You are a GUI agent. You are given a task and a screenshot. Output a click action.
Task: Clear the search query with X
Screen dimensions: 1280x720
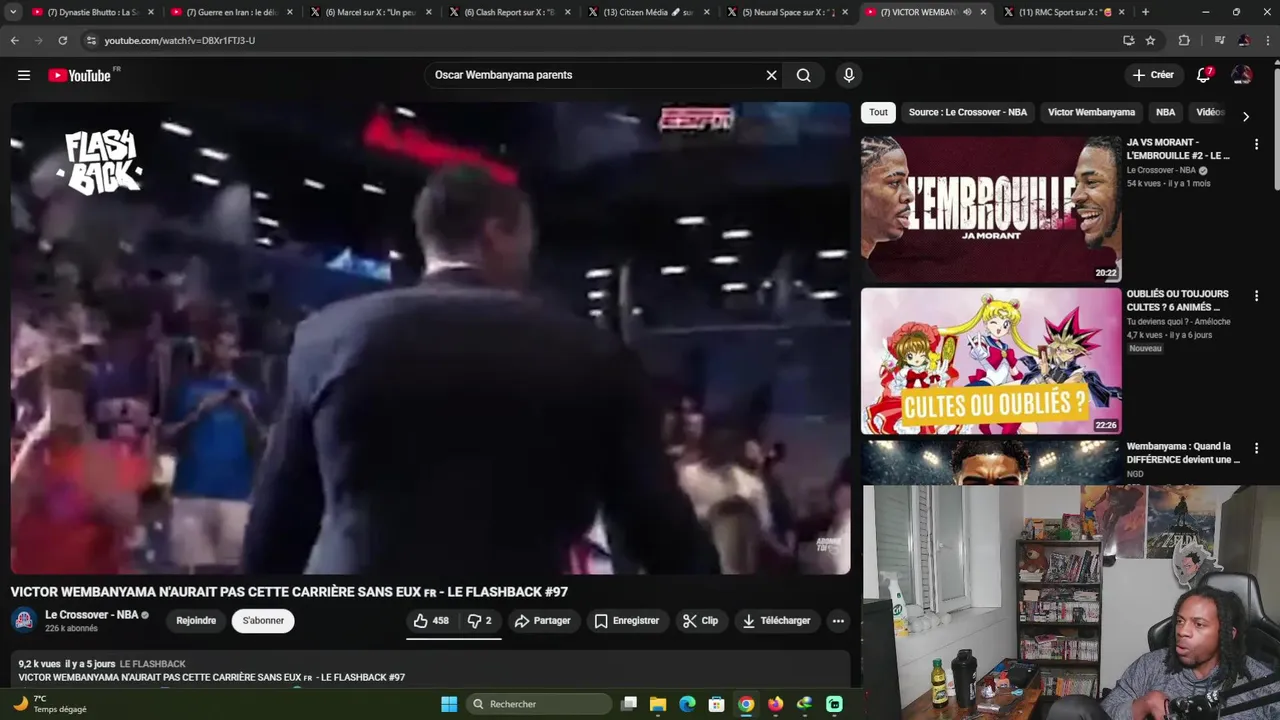coord(771,75)
